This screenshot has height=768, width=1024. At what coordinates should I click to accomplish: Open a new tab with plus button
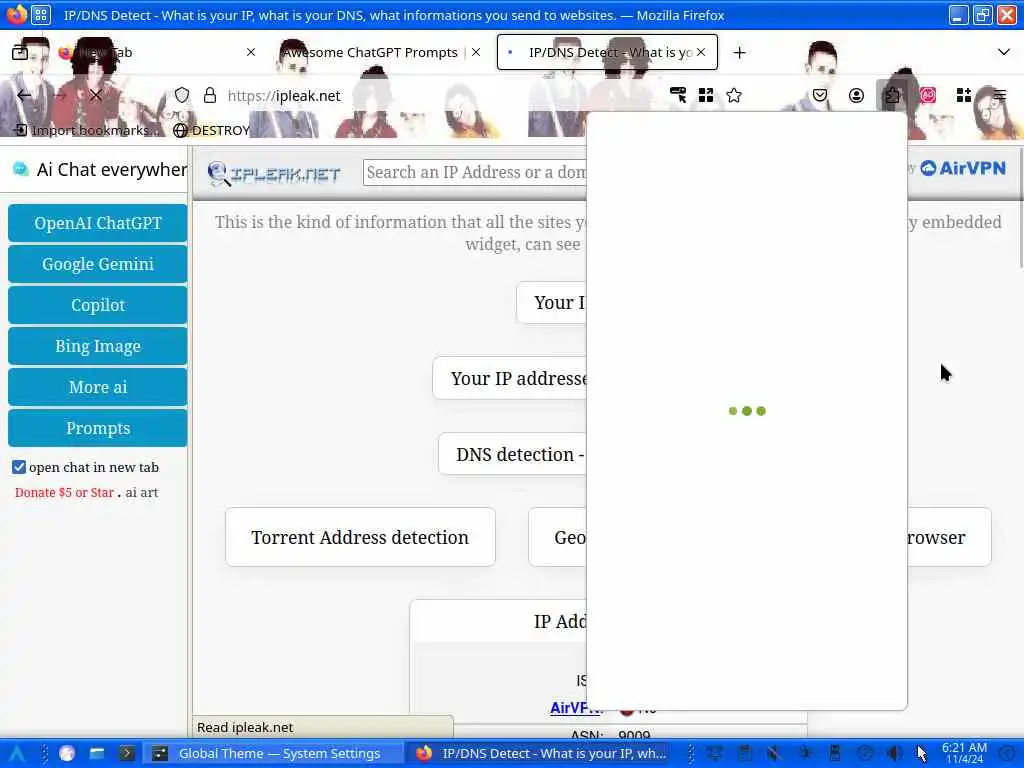(739, 52)
